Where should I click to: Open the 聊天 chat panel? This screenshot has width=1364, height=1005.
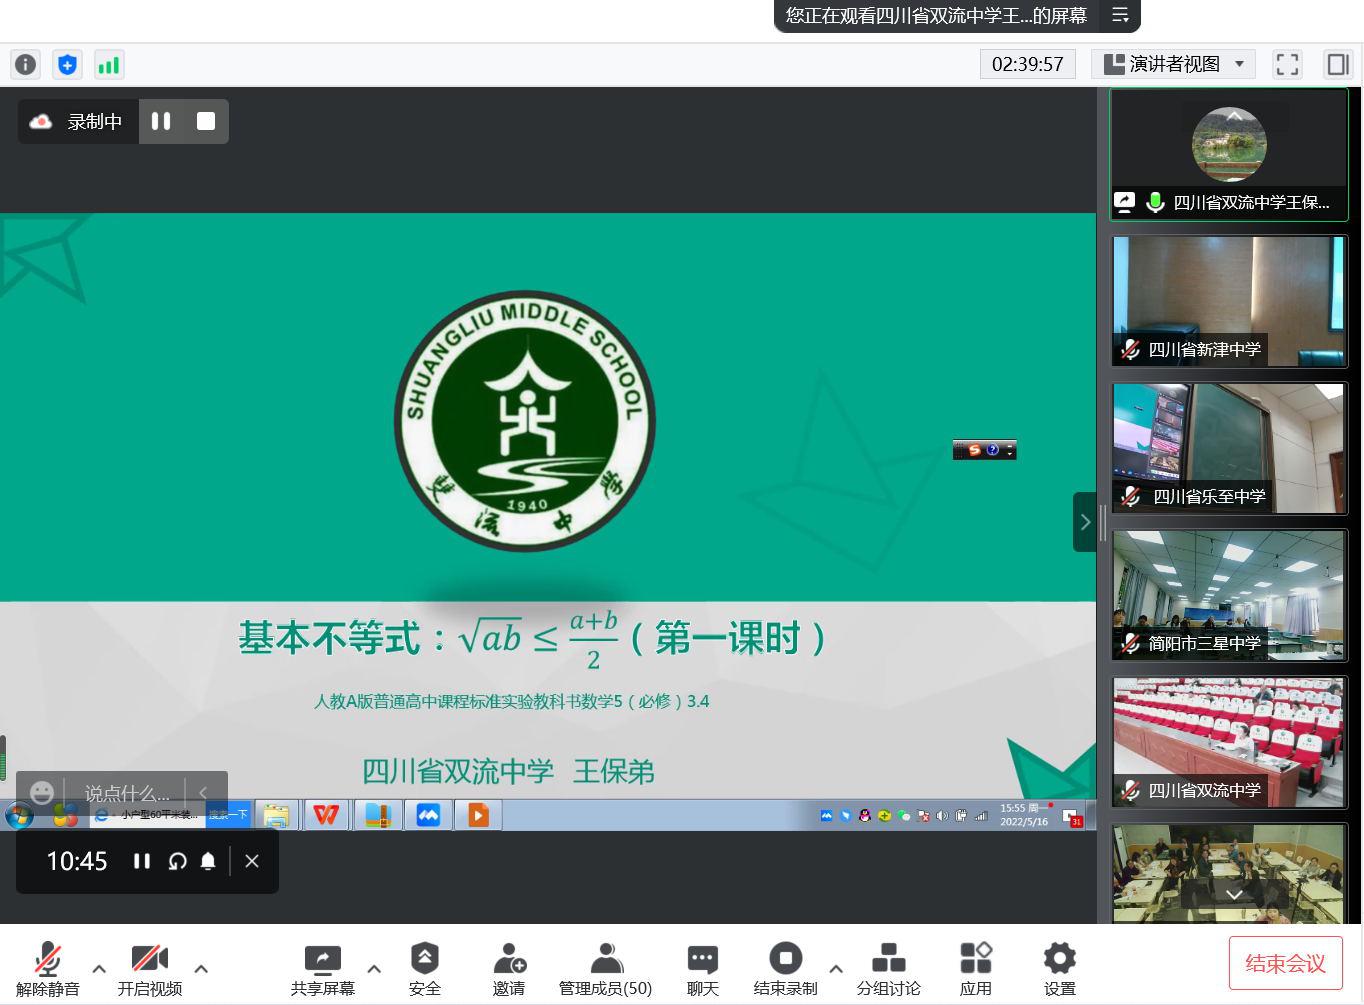pyautogui.click(x=702, y=969)
